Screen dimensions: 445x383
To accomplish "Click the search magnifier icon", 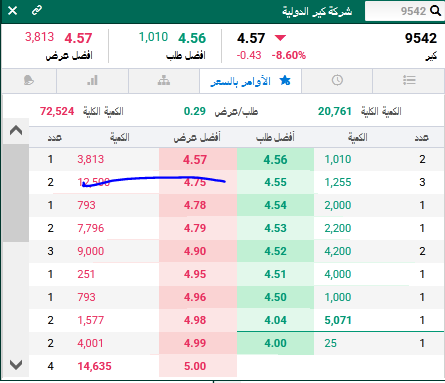I will pyautogui.click(x=435, y=11).
